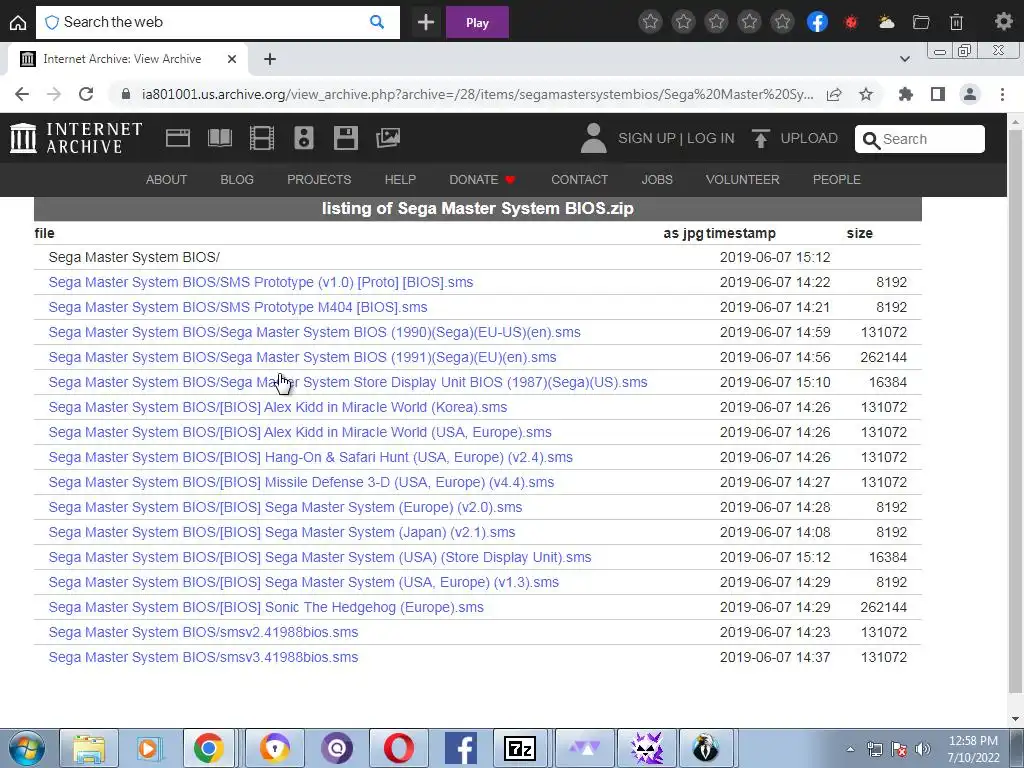The width and height of the screenshot is (1024, 768).
Task: Share this page via the share icon
Action: click(x=834, y=94)
